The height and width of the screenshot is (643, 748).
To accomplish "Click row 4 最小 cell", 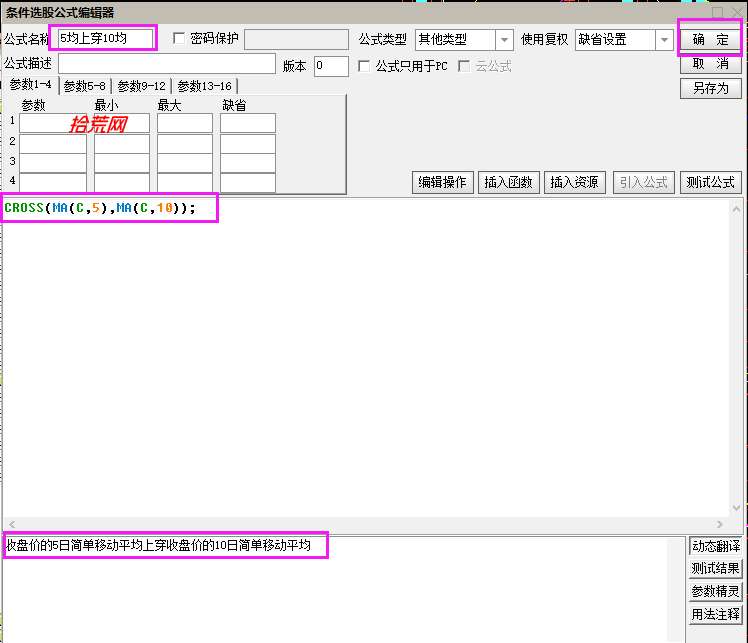I will click(122, 183).
